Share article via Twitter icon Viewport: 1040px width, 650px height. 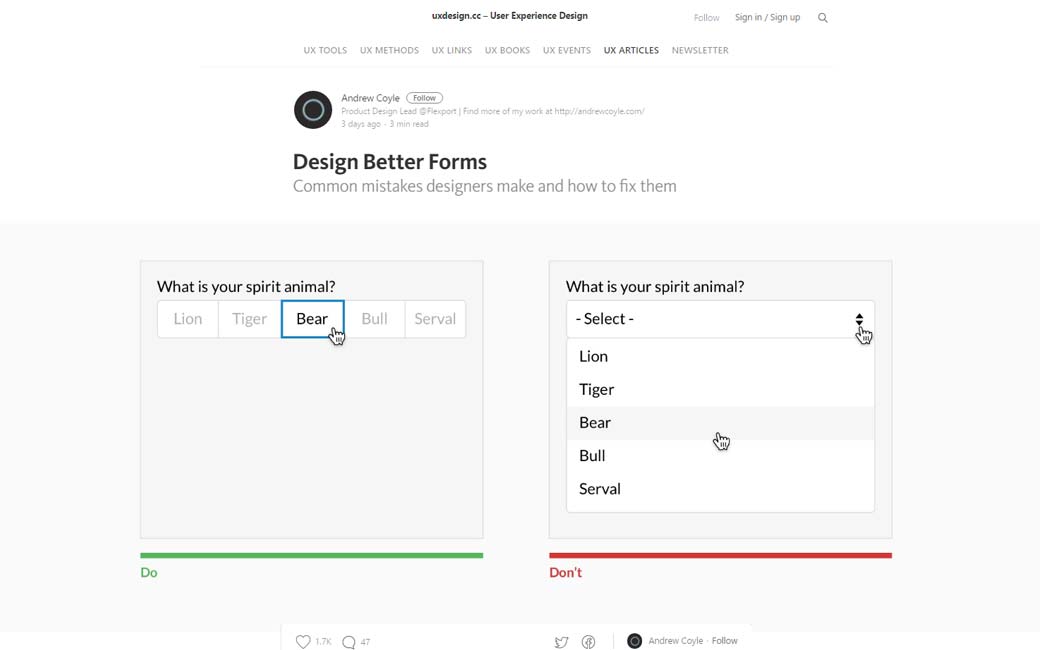(x=561, y=642)
